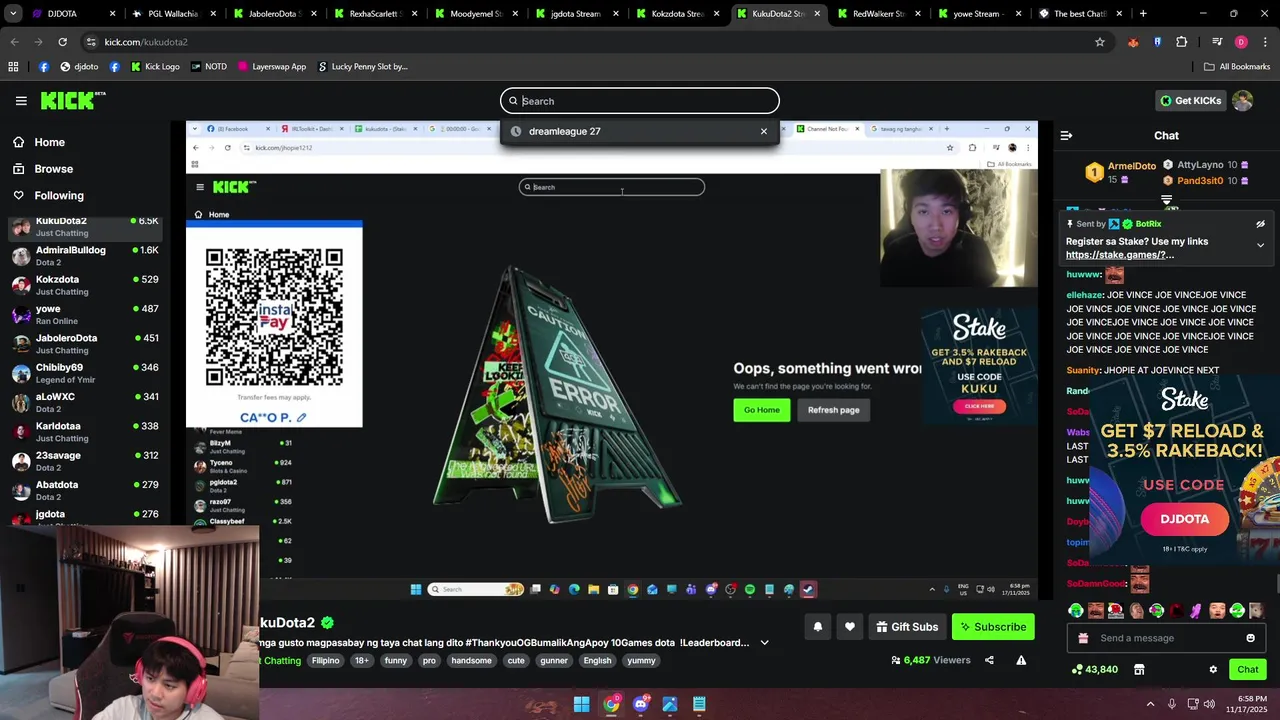Open the Layerswap App bookmark
Viewport: 1280px width, 720px height.
tap(271, 67)
